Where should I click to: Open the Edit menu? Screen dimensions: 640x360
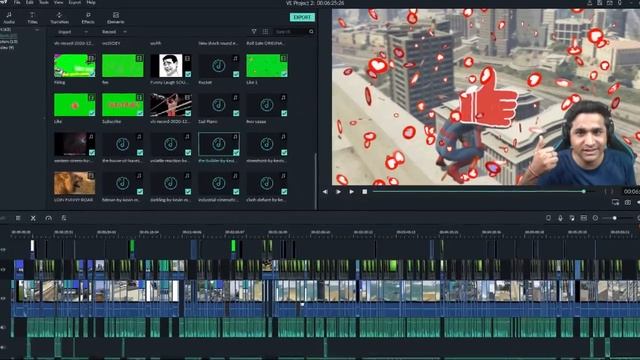pyautogui.click(x=30, y=2)
